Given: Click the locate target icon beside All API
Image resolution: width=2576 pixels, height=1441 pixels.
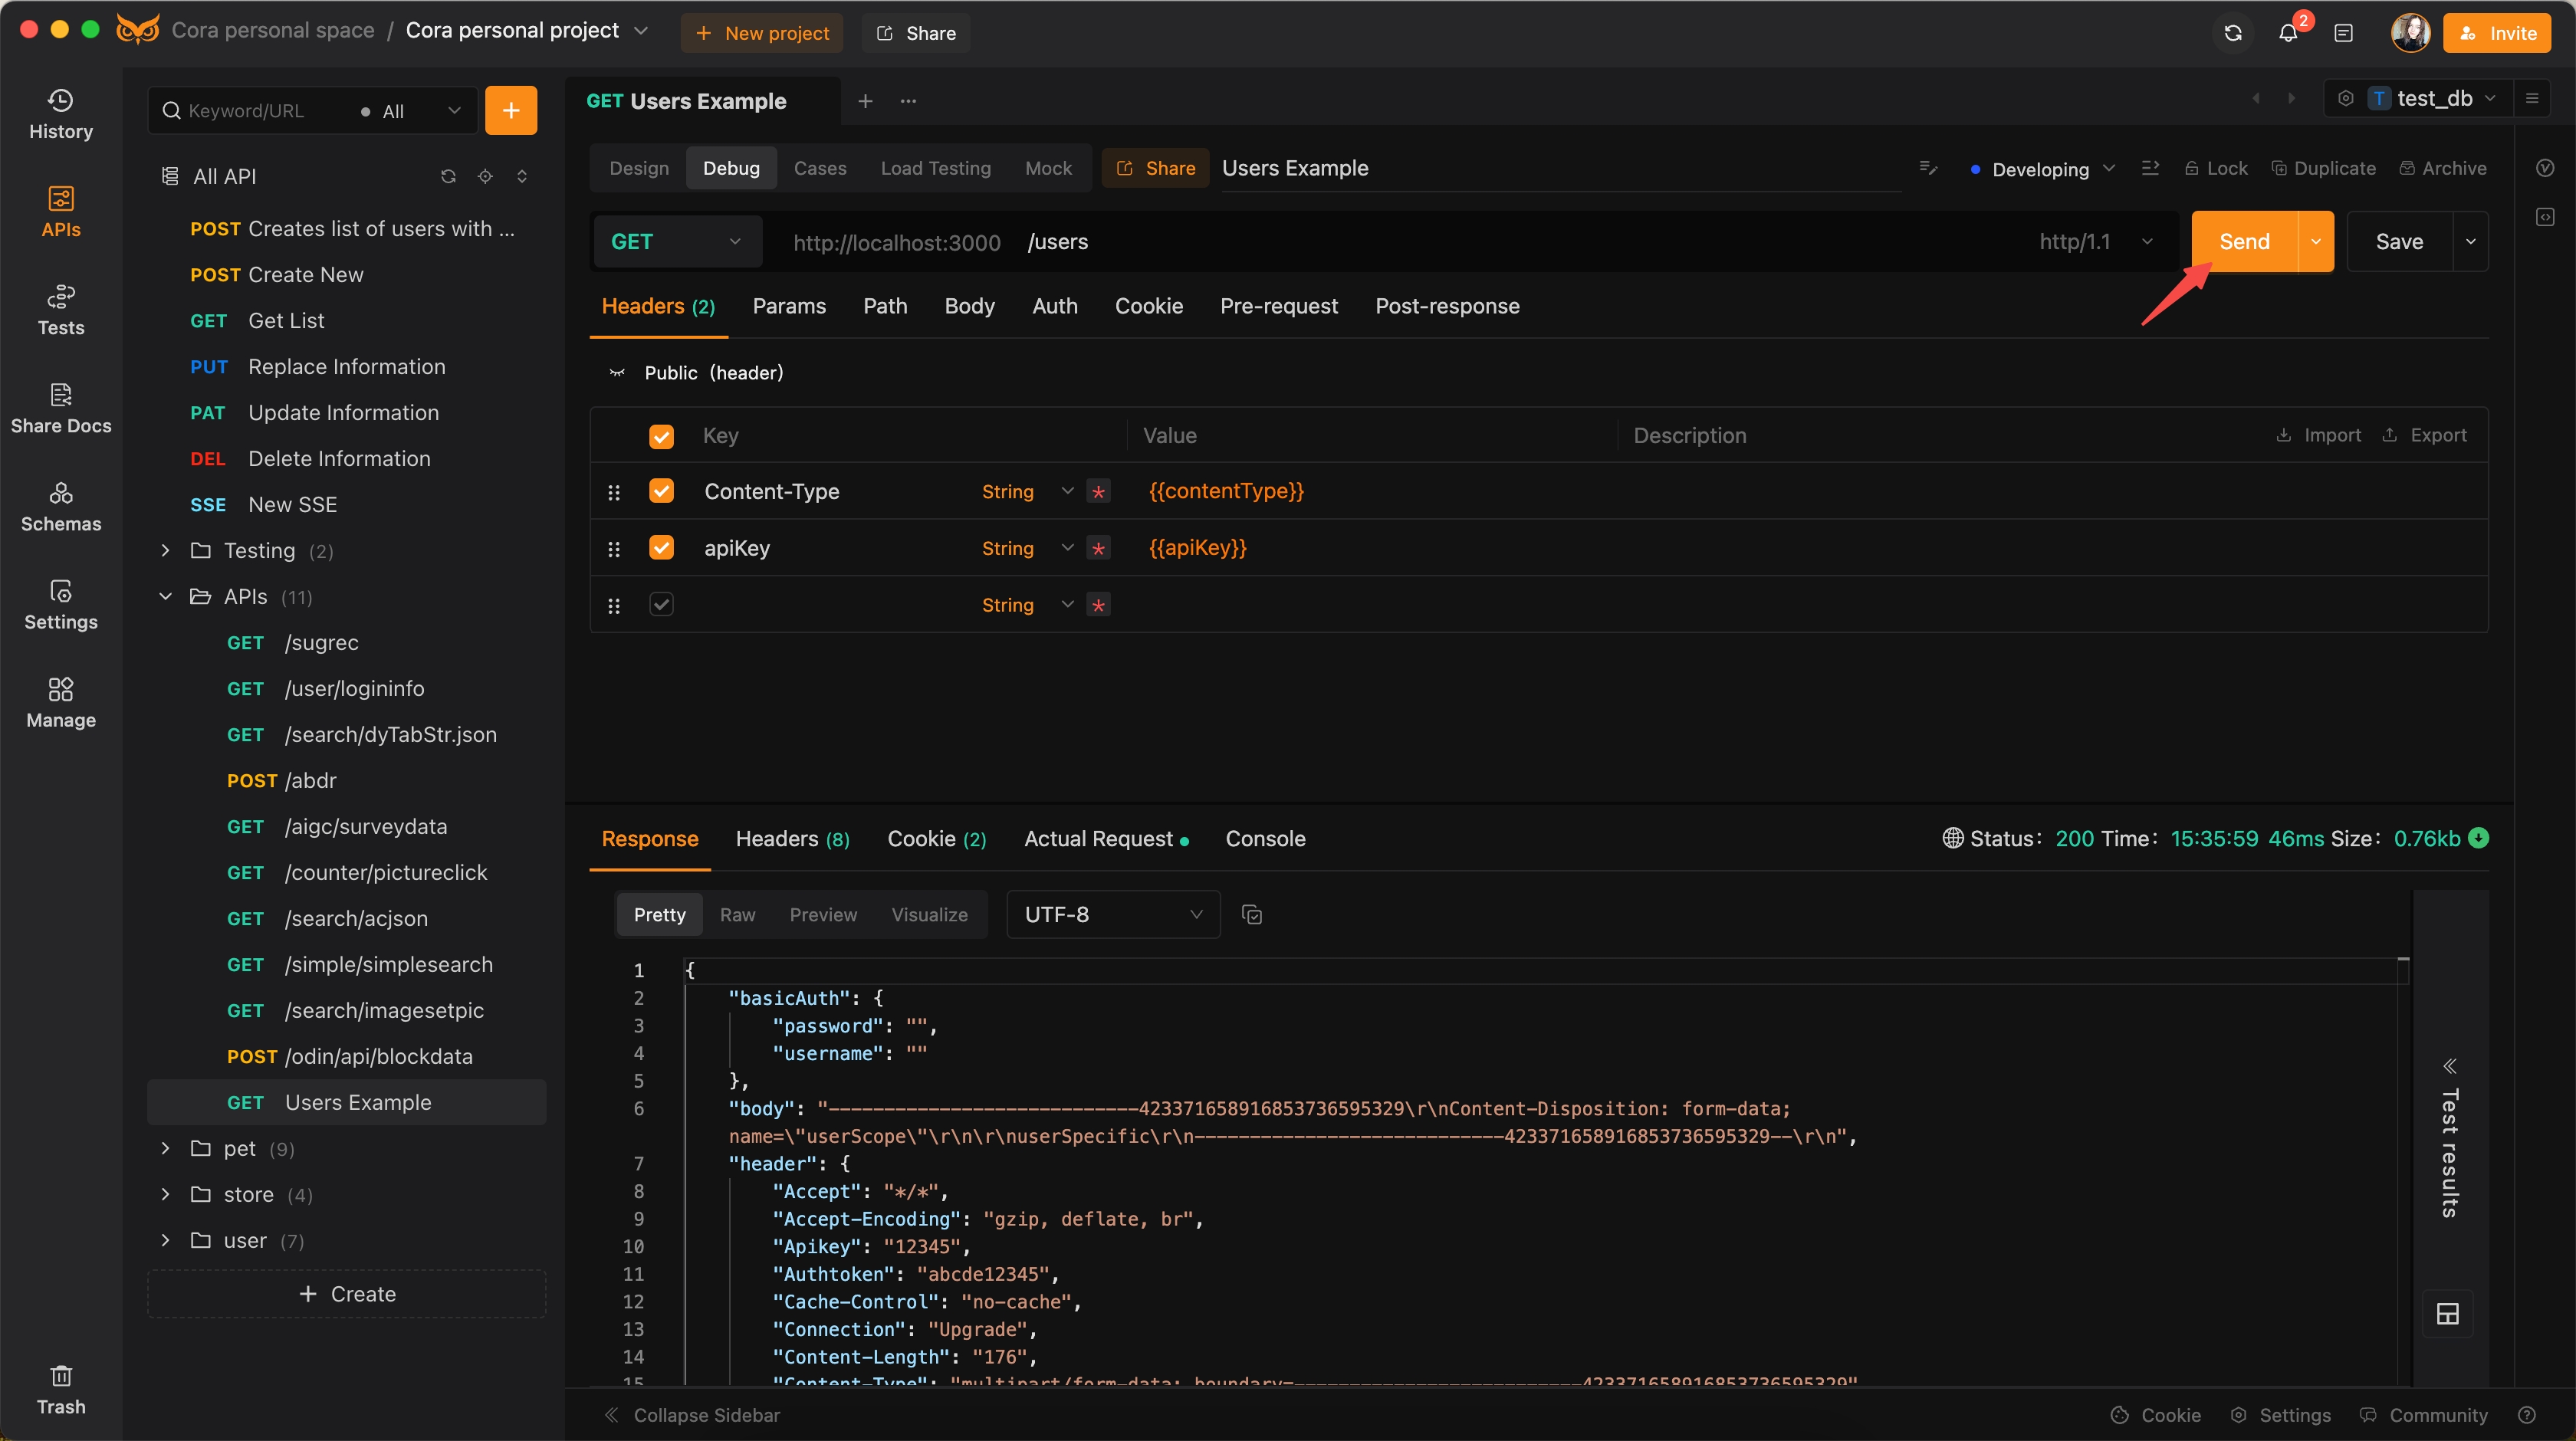Looking at the screenshot, I should (485, 176).
